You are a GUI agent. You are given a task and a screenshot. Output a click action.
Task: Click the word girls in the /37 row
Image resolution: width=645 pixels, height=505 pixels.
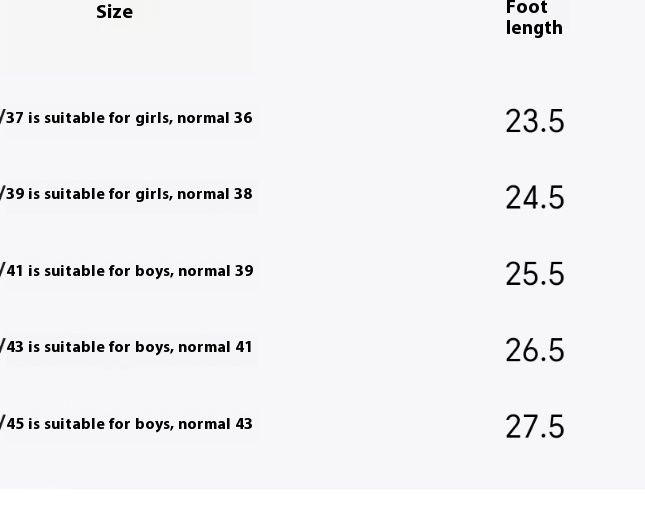pos(153,119)
